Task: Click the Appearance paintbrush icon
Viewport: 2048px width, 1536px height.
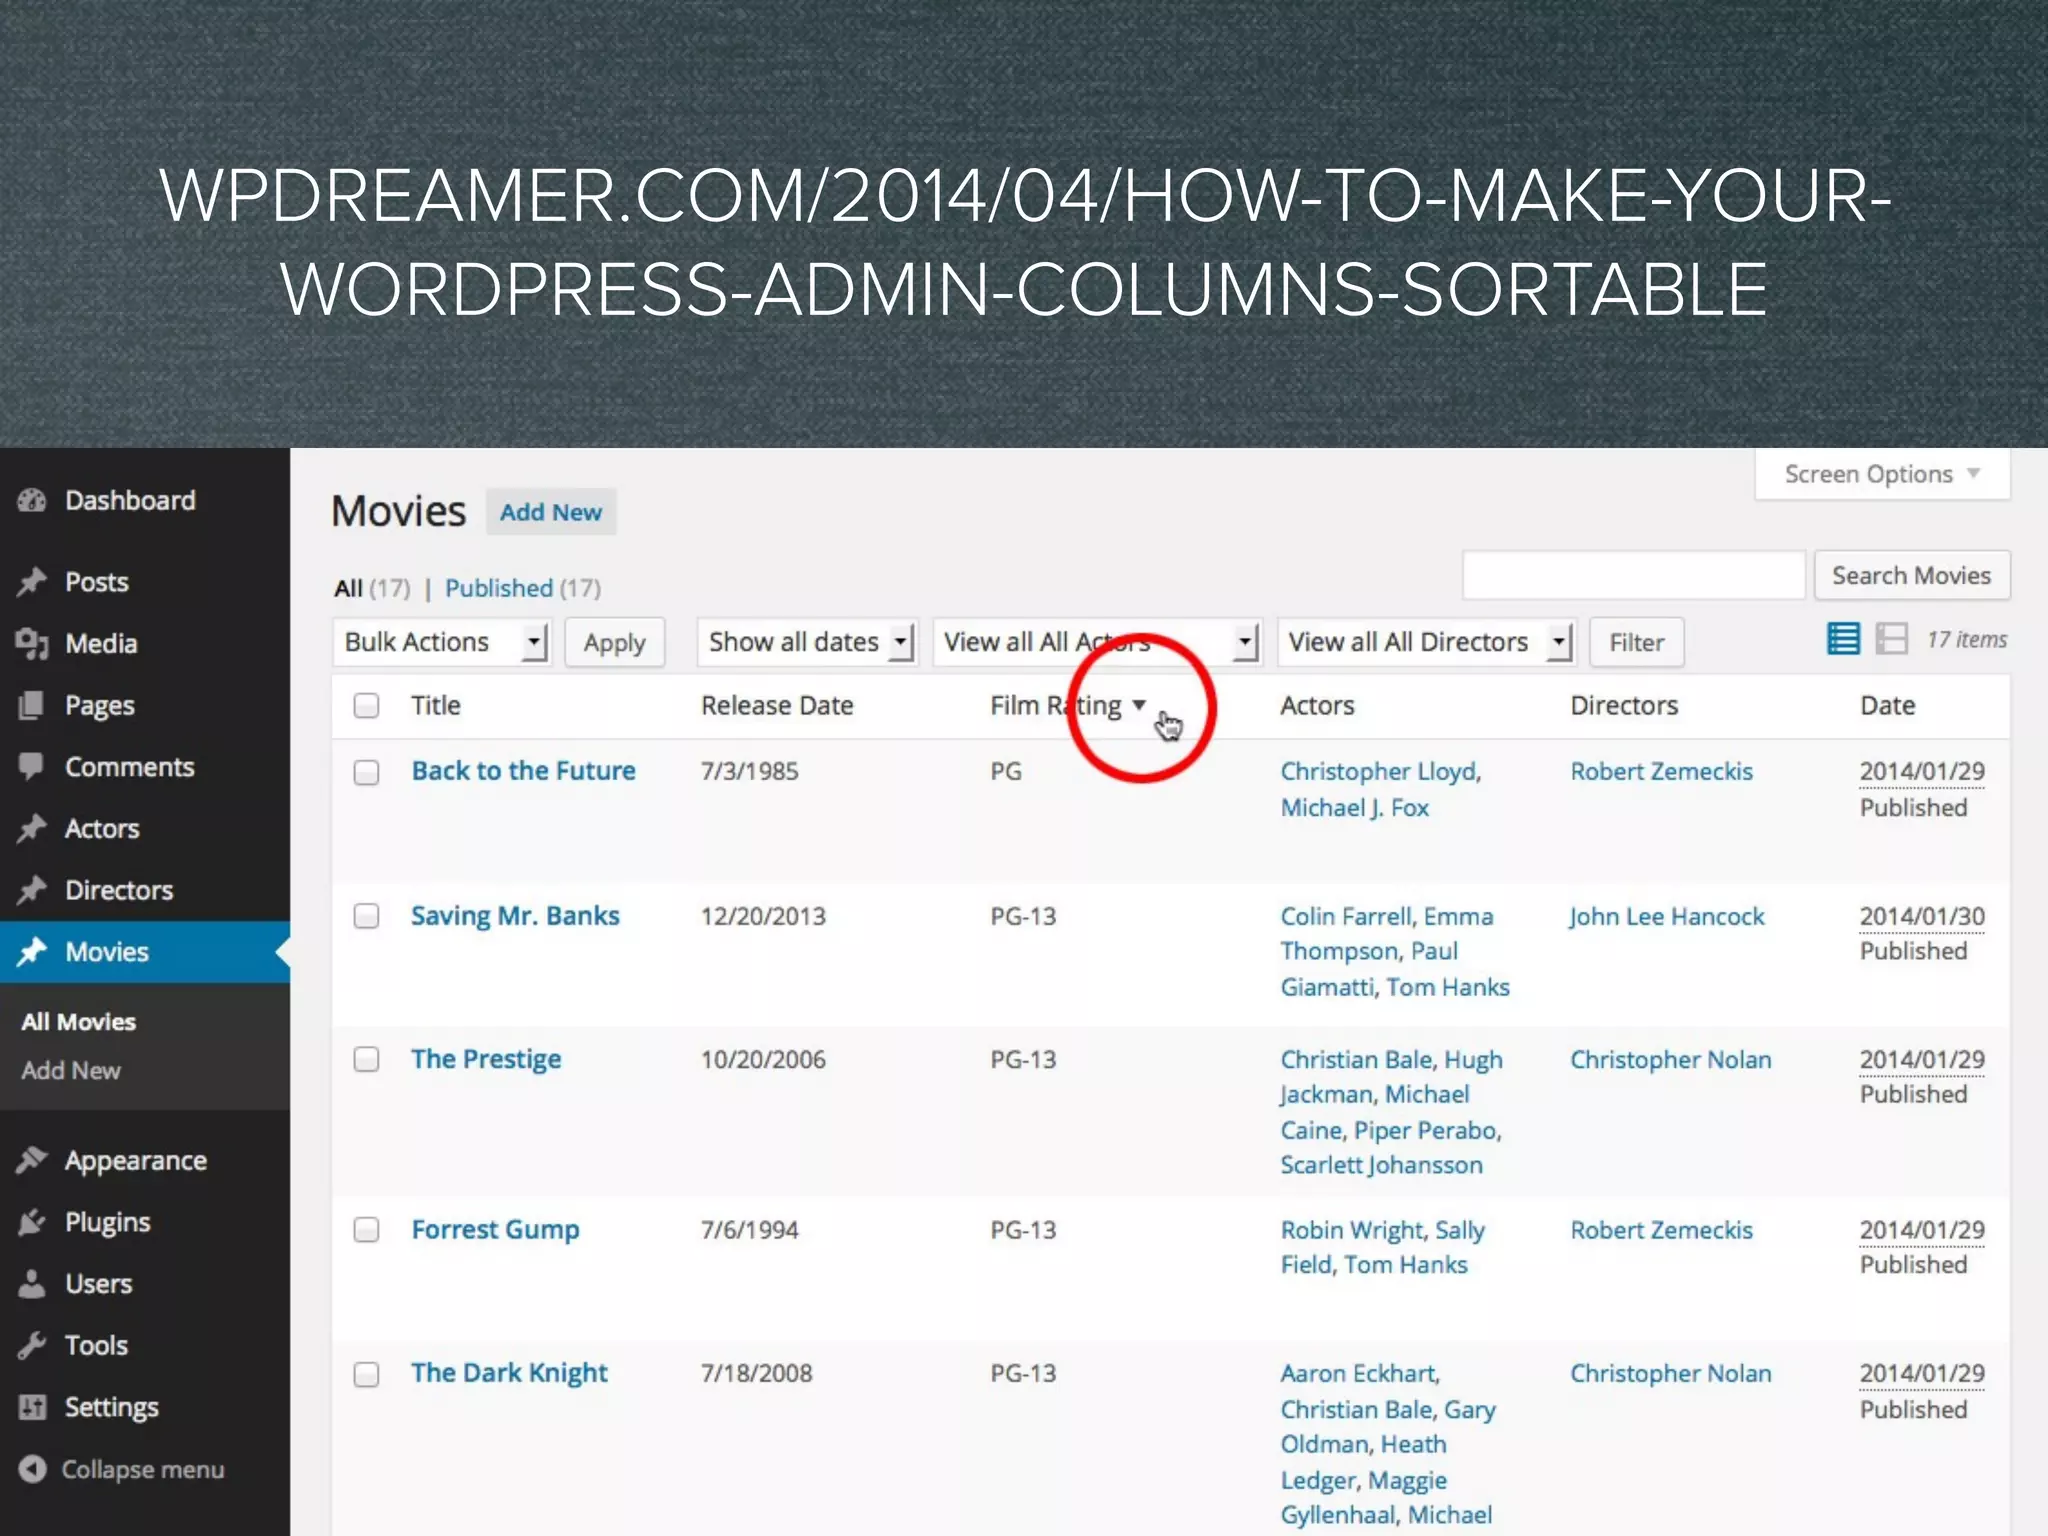Action: coord(32,1160)
